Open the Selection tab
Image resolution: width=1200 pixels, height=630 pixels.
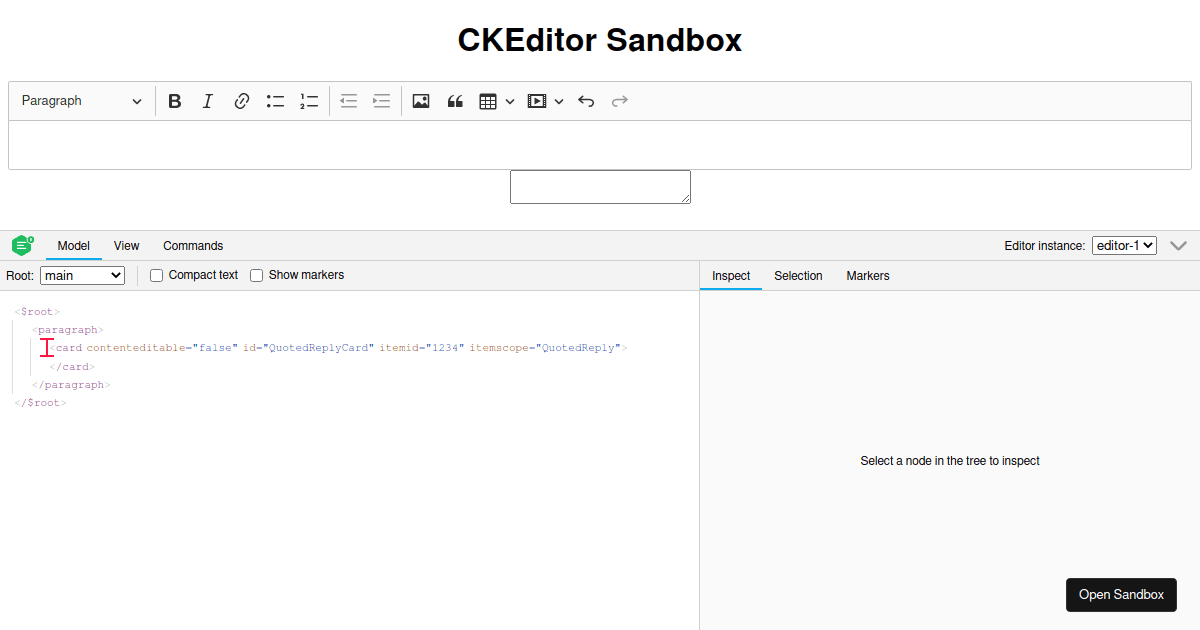[x=798, y=276]
